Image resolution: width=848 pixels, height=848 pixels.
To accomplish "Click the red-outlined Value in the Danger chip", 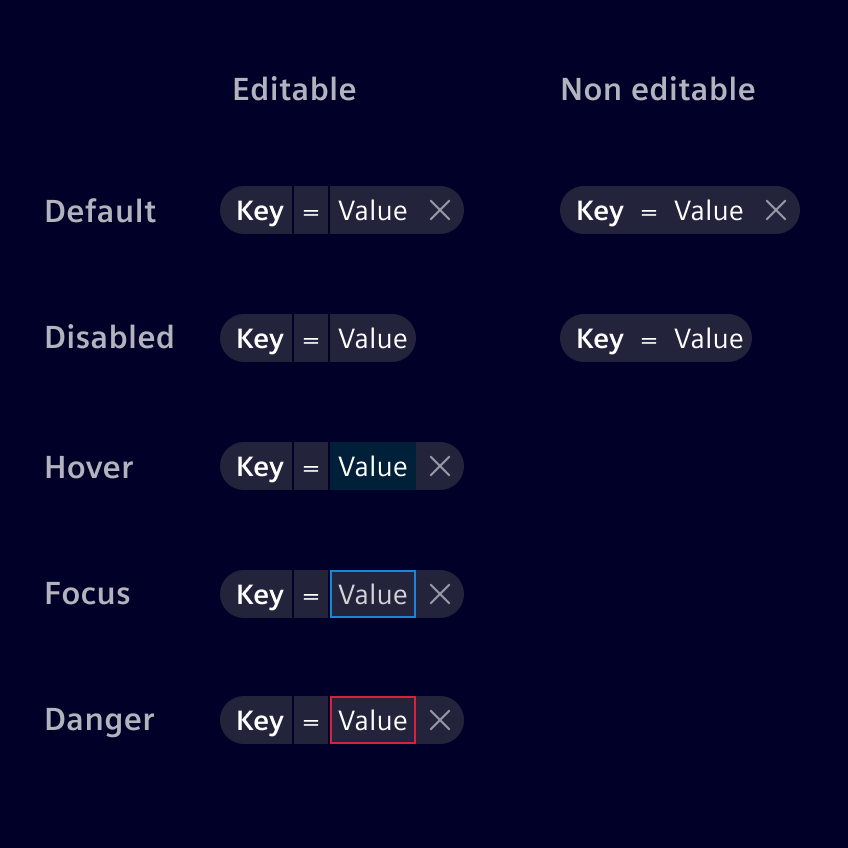I will (372, 721).
